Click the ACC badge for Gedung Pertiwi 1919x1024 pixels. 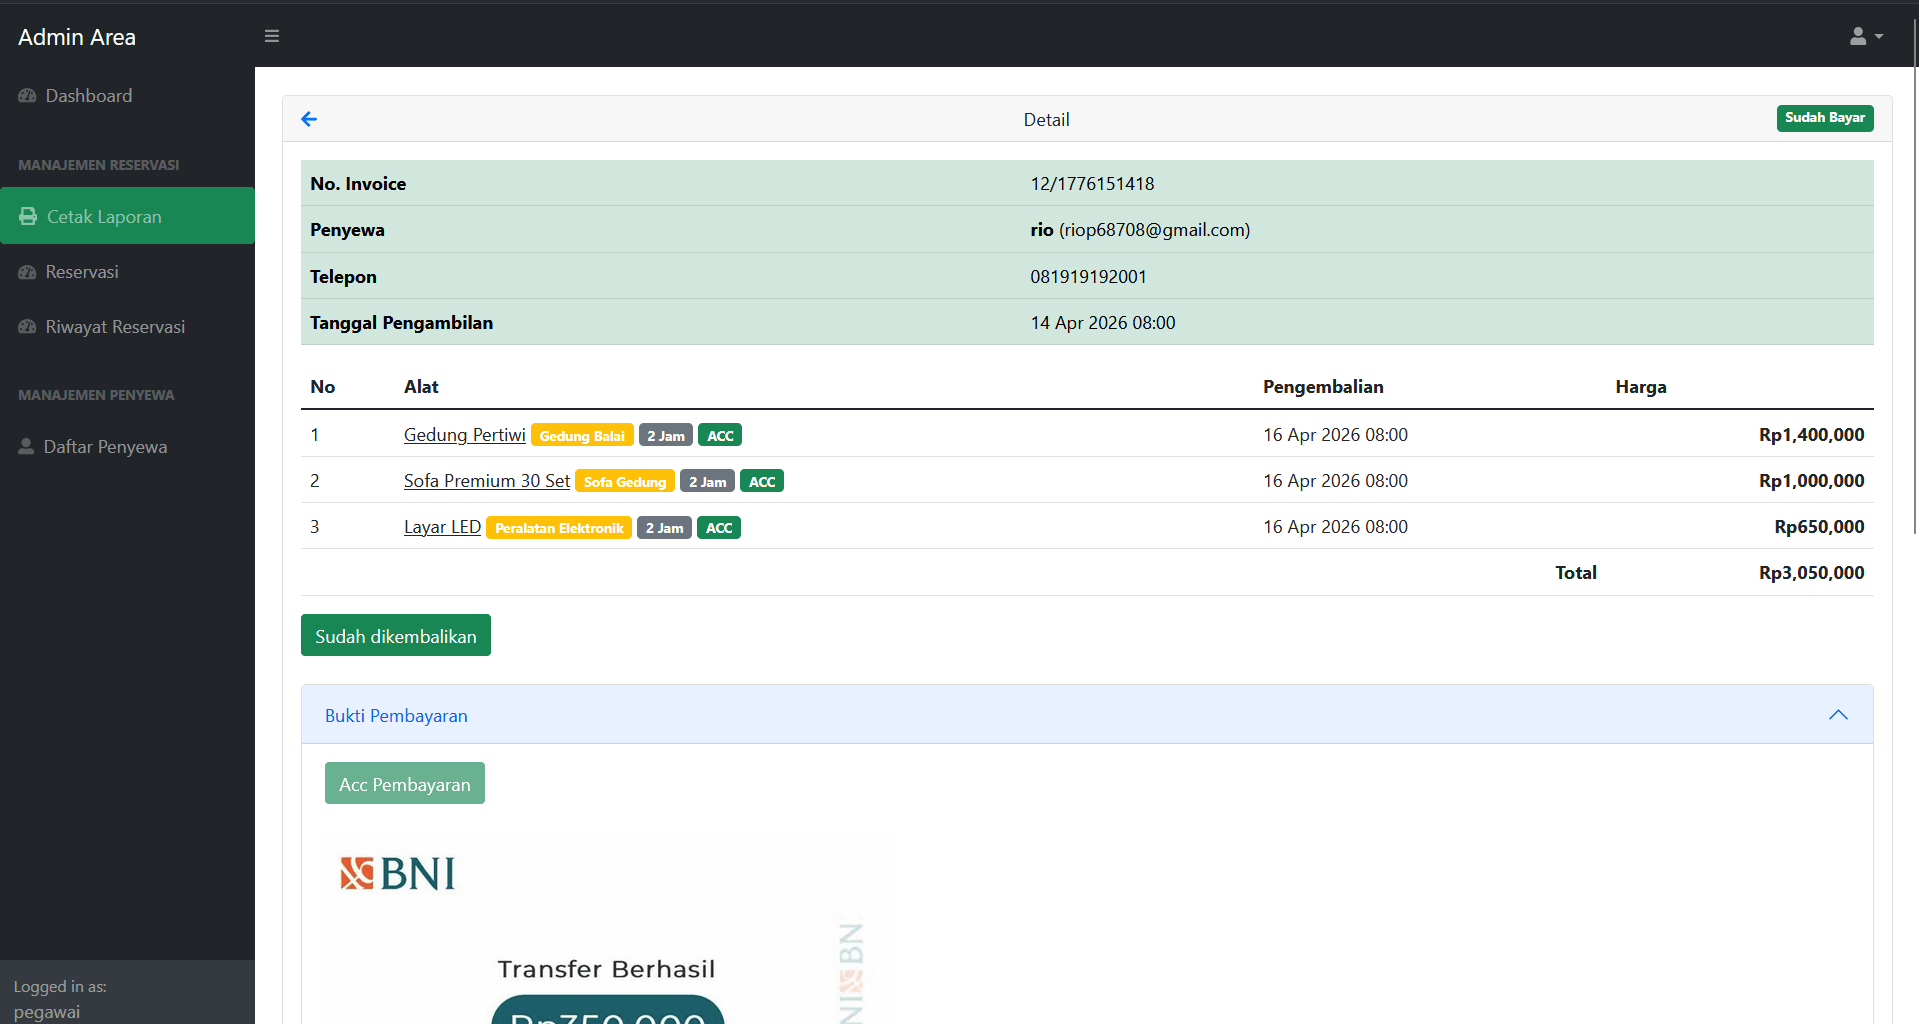pyautogui.click(x=720, y=436)
